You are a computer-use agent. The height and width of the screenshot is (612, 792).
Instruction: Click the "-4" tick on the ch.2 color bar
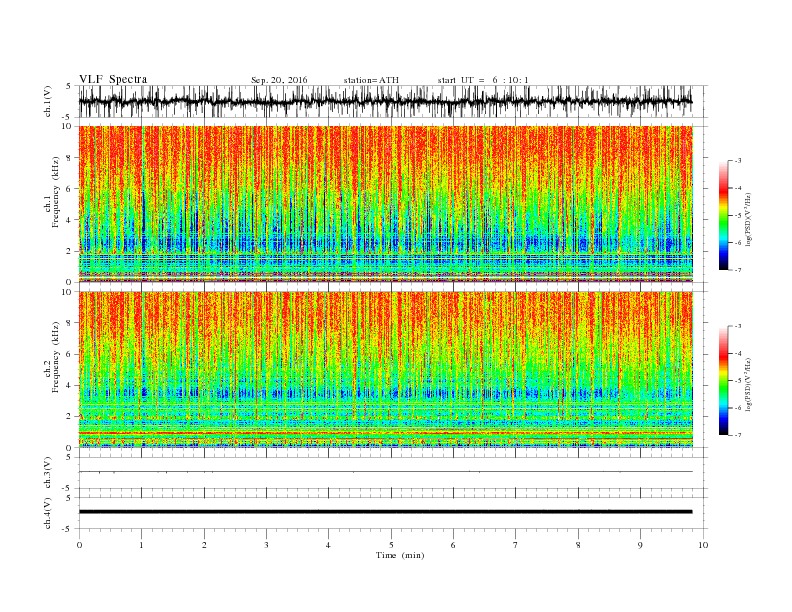[x=737, y=353]
